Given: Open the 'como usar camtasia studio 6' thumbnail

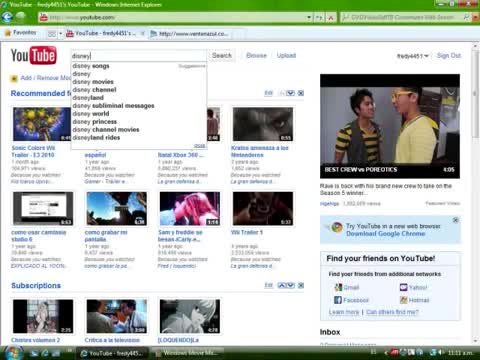Looking at the screenshot, I should click(43, 209).
